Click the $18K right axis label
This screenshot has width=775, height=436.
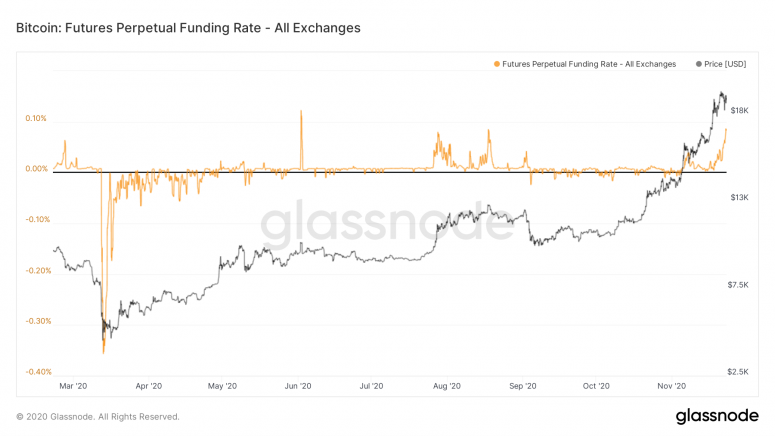click(x=742, y=111)
